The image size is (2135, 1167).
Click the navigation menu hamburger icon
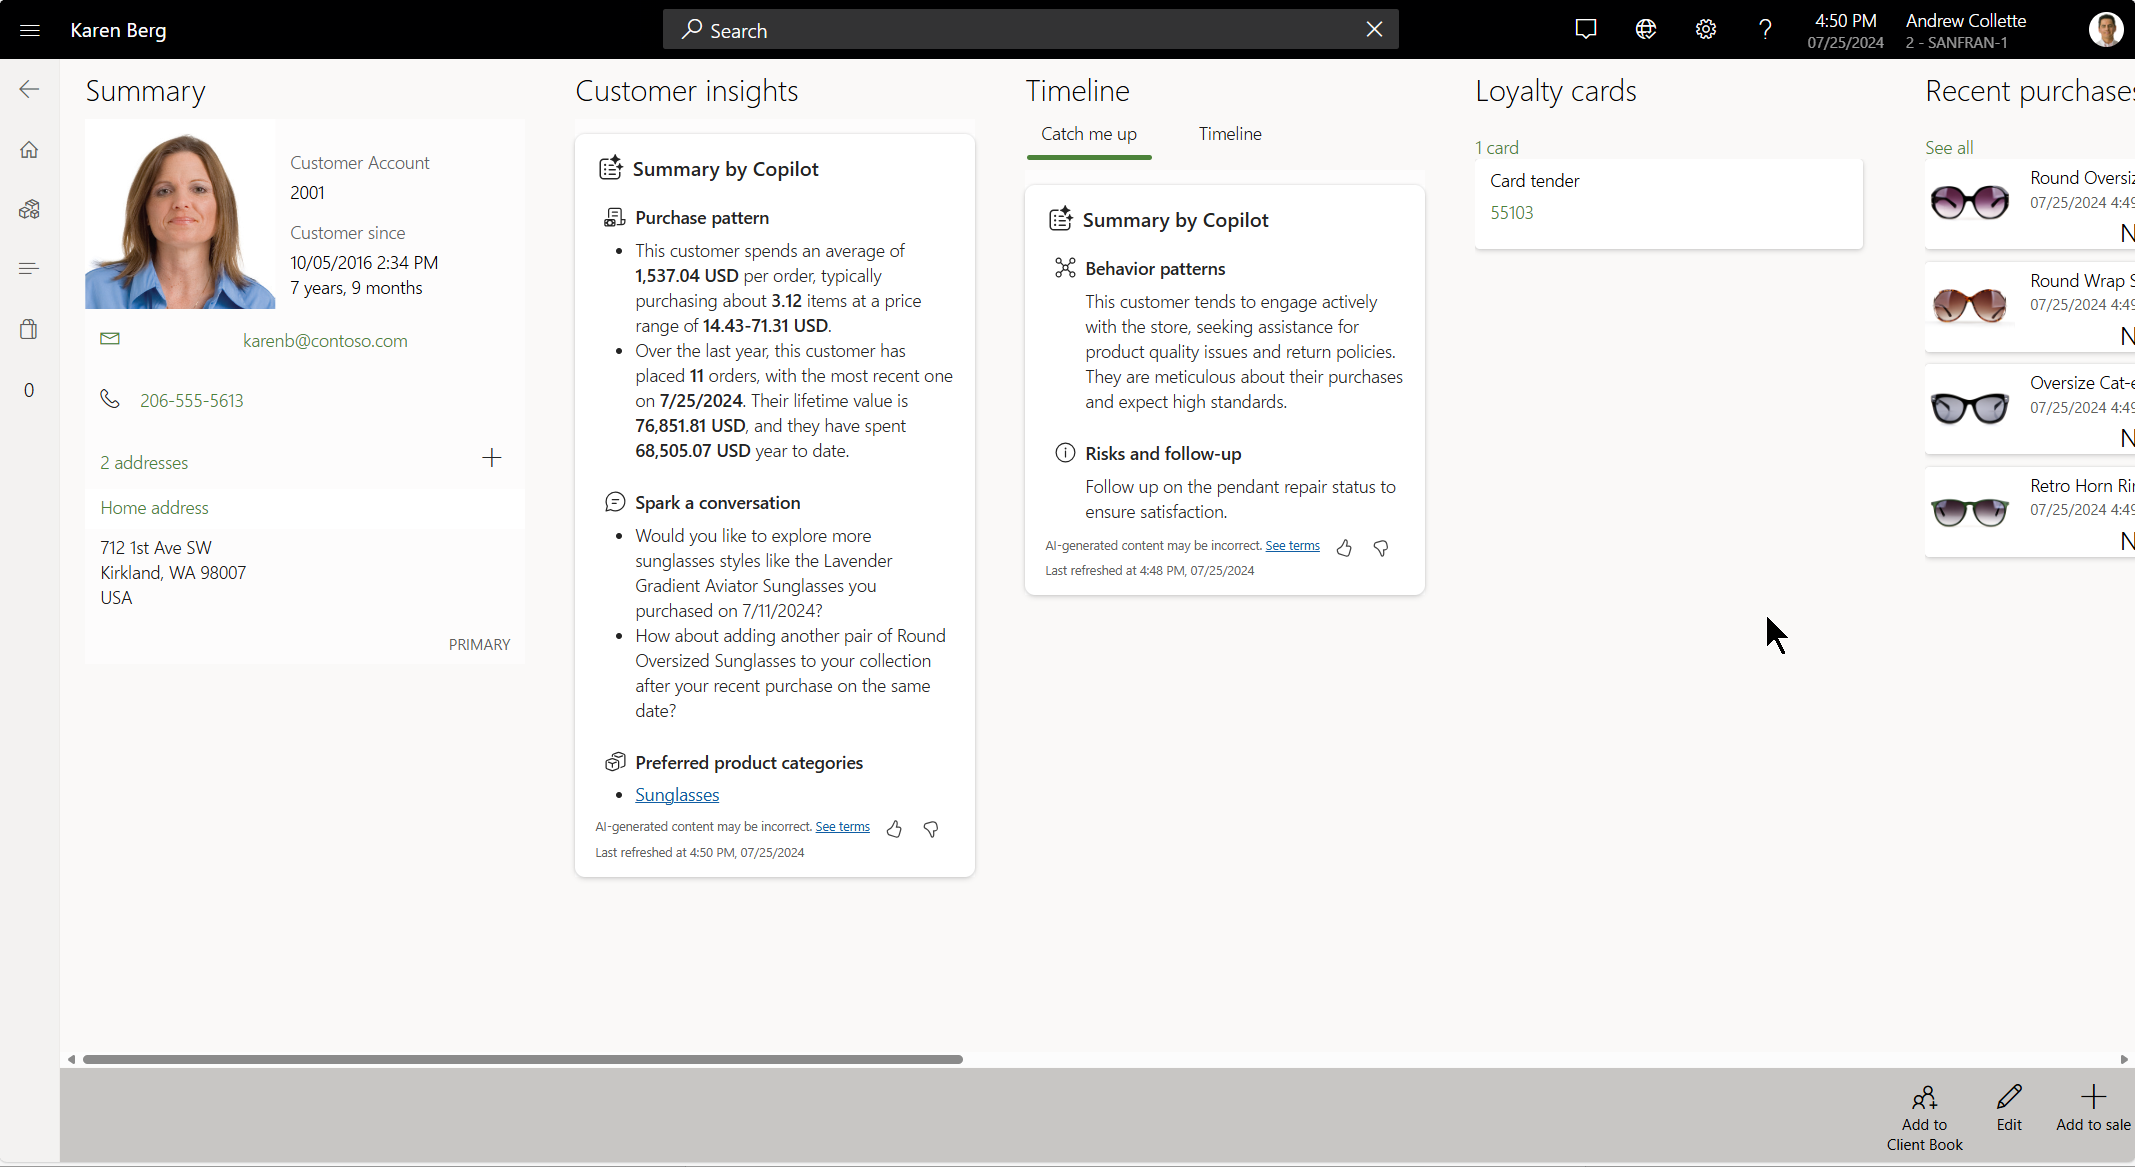(29, 30)
